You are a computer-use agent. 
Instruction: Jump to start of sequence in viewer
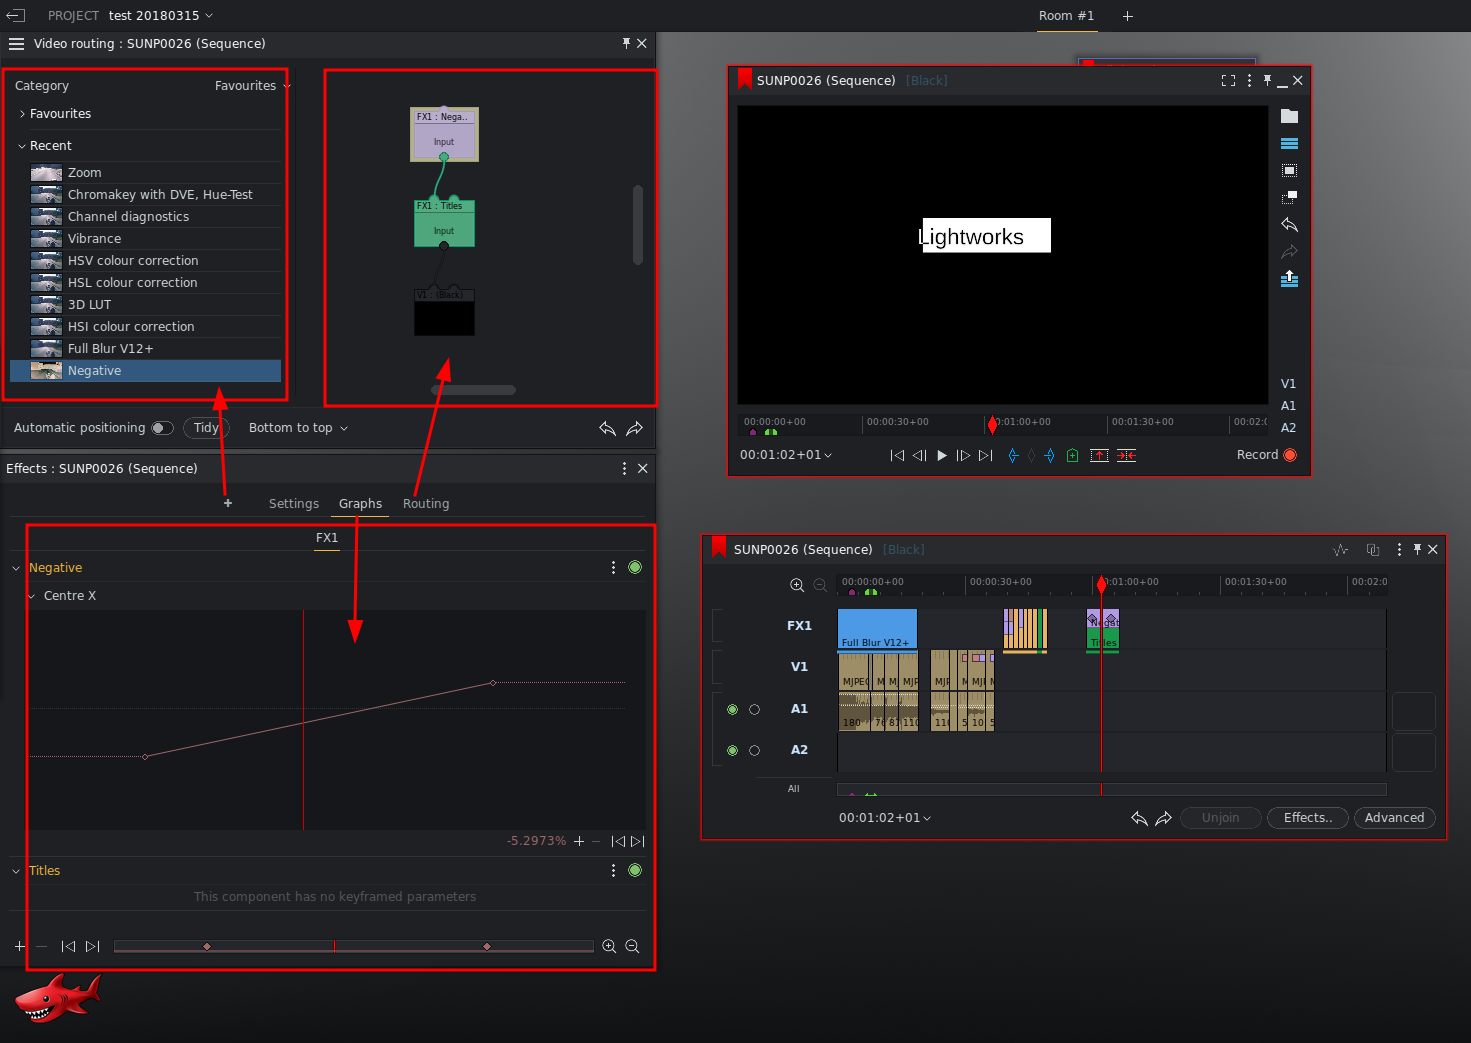click(897, 455)
